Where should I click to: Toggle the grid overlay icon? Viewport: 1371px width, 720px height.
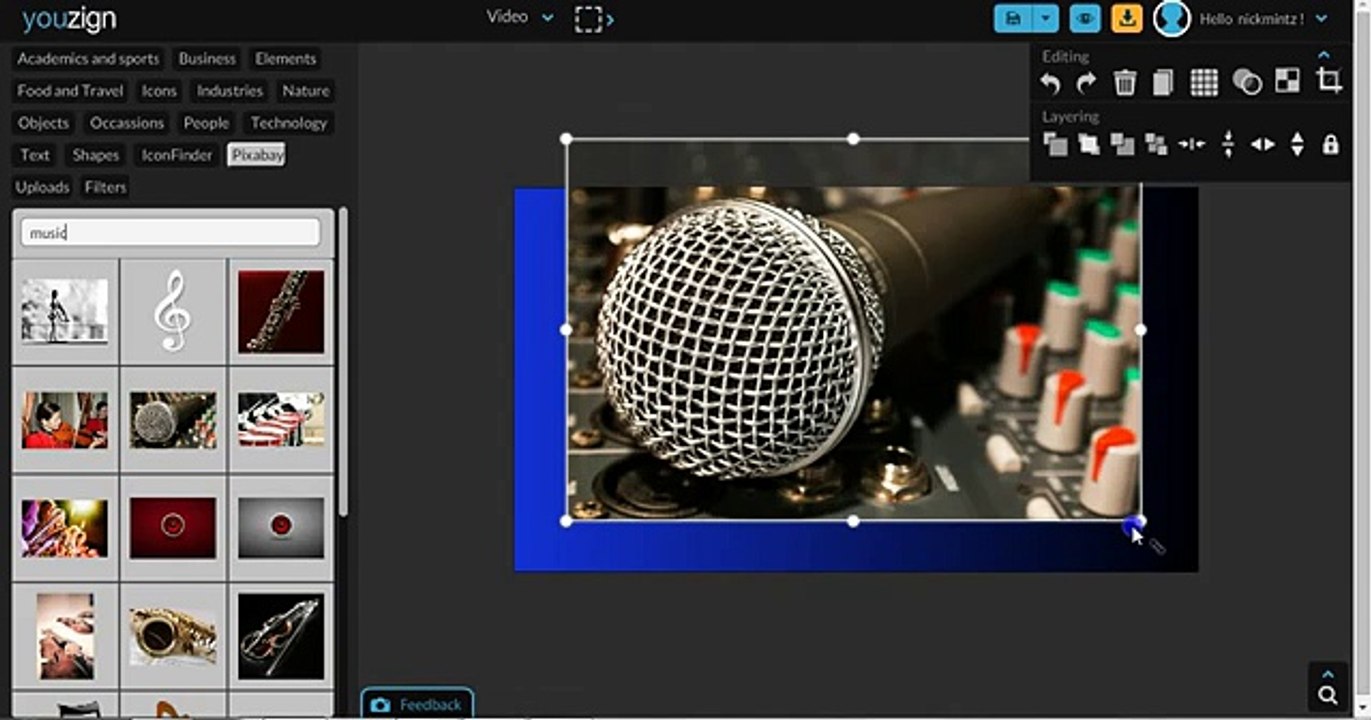point(1204,82)
